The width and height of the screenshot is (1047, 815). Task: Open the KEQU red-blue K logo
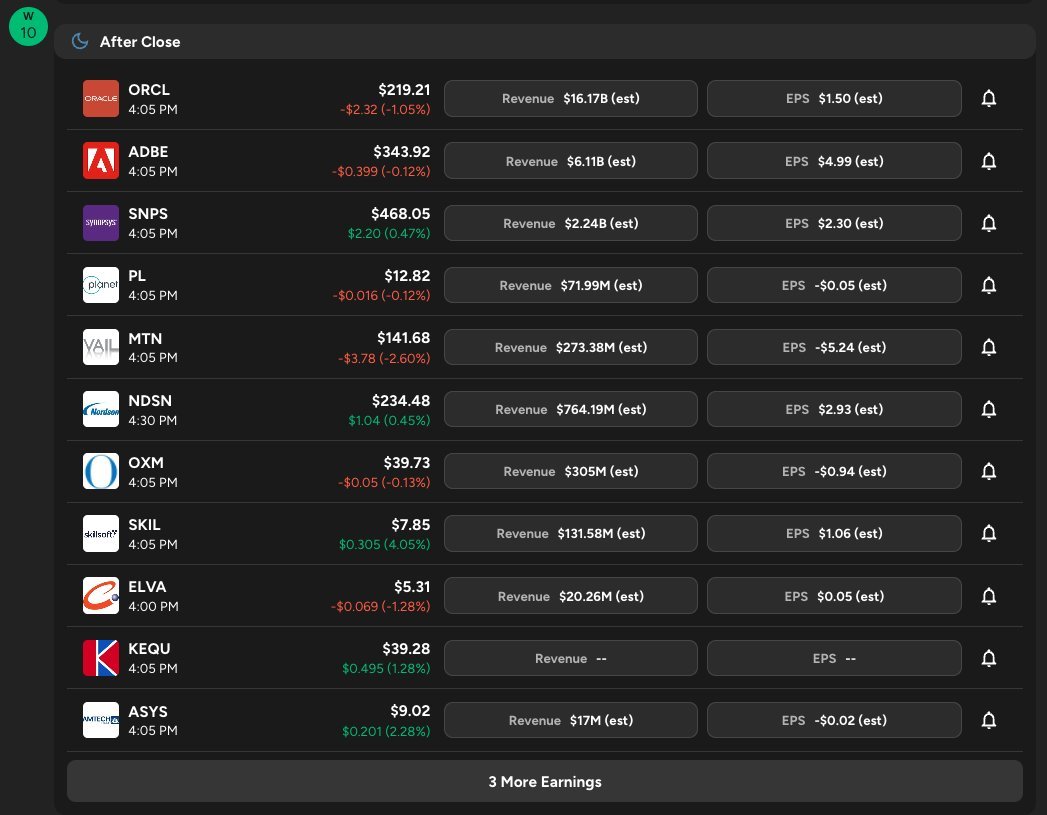[x=101, y=657]
